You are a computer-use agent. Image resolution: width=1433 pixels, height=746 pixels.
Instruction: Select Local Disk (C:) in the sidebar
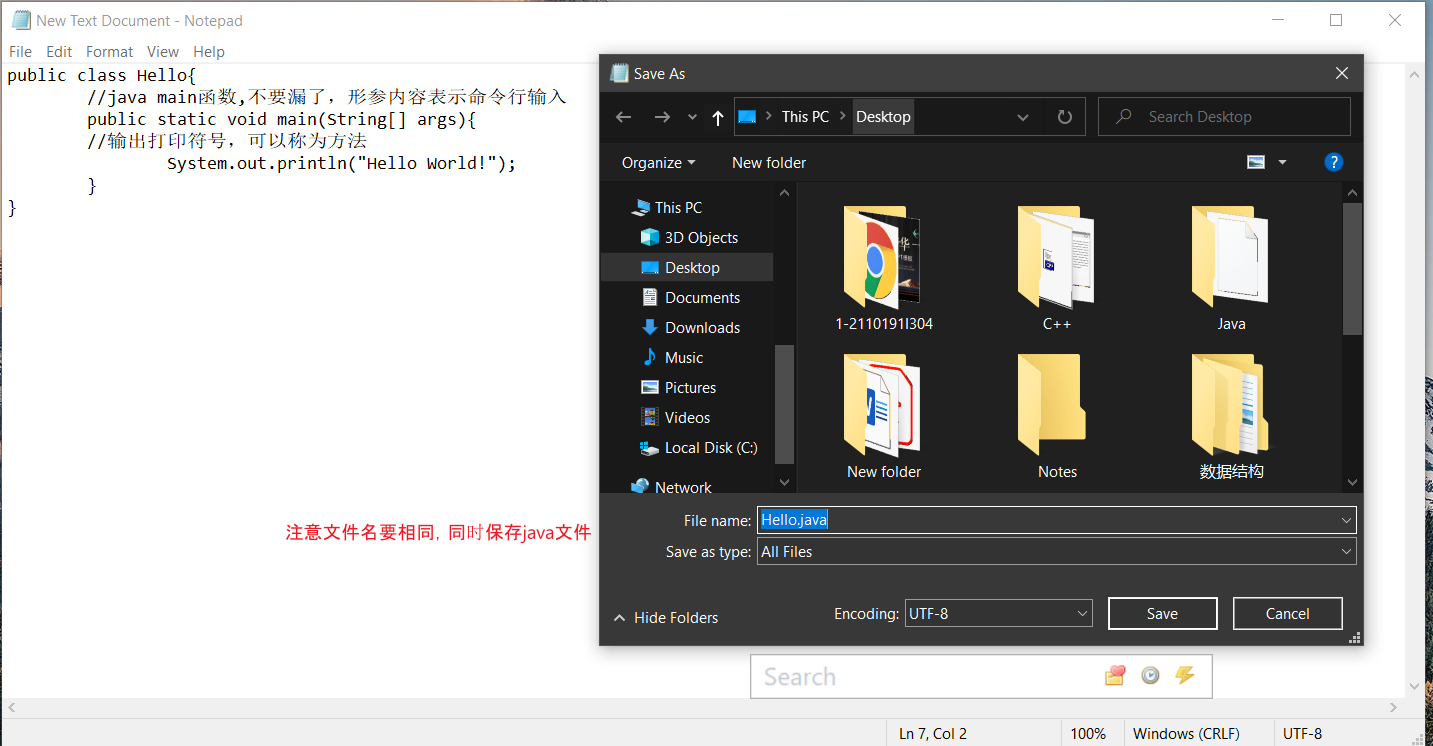point(707,447)
